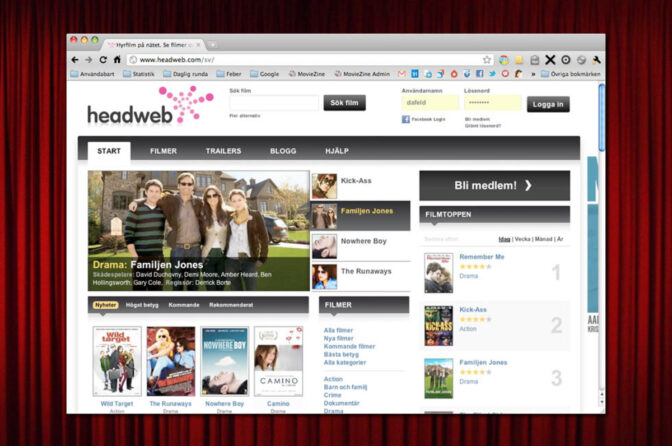Open the wrench settings menu
The width and height of the screenshot is (672, 446).
[597, 60]
